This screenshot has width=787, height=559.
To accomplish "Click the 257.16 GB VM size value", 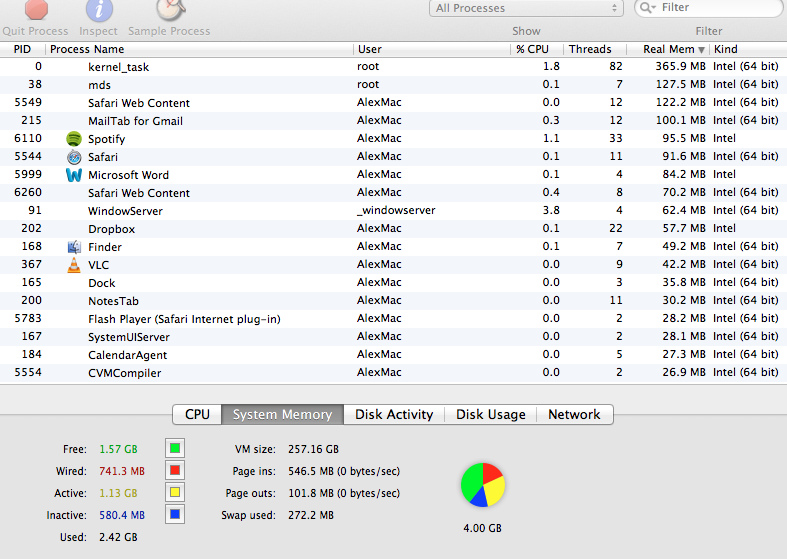I will [x=313, y=449].
